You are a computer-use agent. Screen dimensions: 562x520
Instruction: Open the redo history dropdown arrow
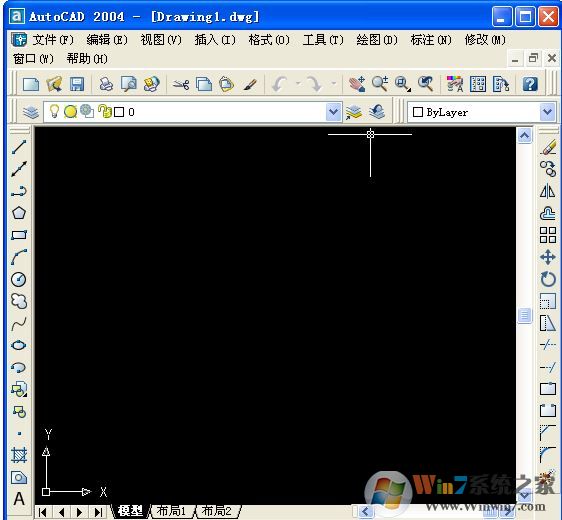334,84
